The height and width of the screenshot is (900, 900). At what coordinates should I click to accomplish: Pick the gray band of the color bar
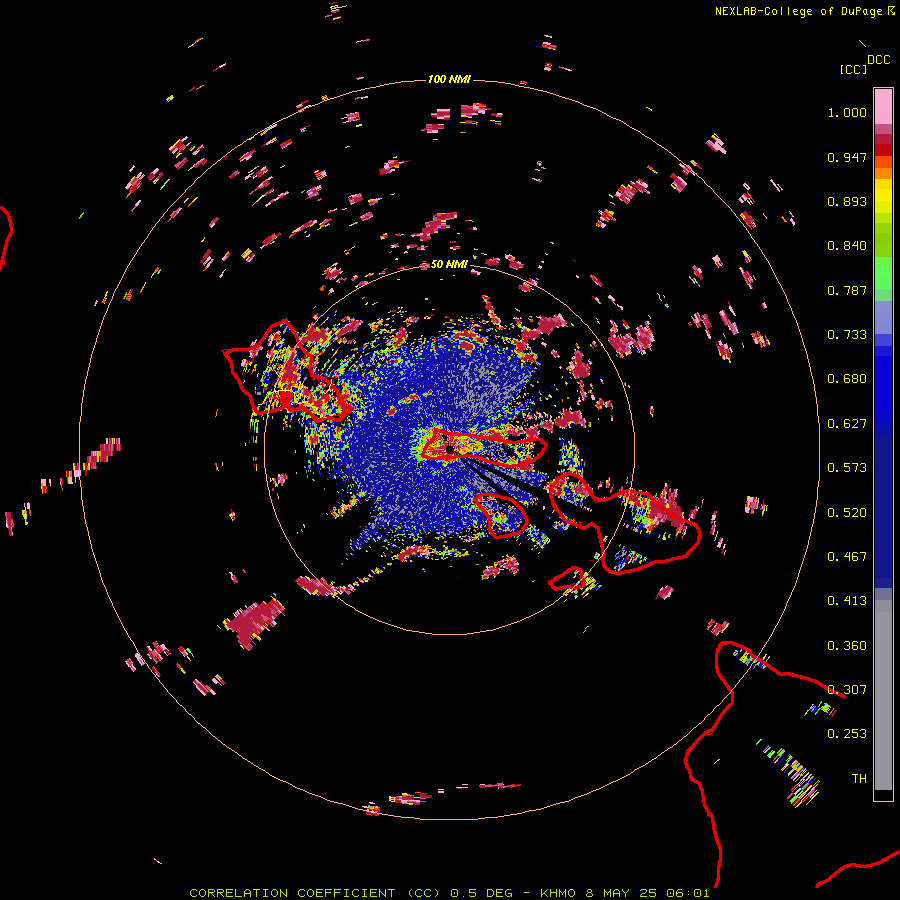(883, 695)
